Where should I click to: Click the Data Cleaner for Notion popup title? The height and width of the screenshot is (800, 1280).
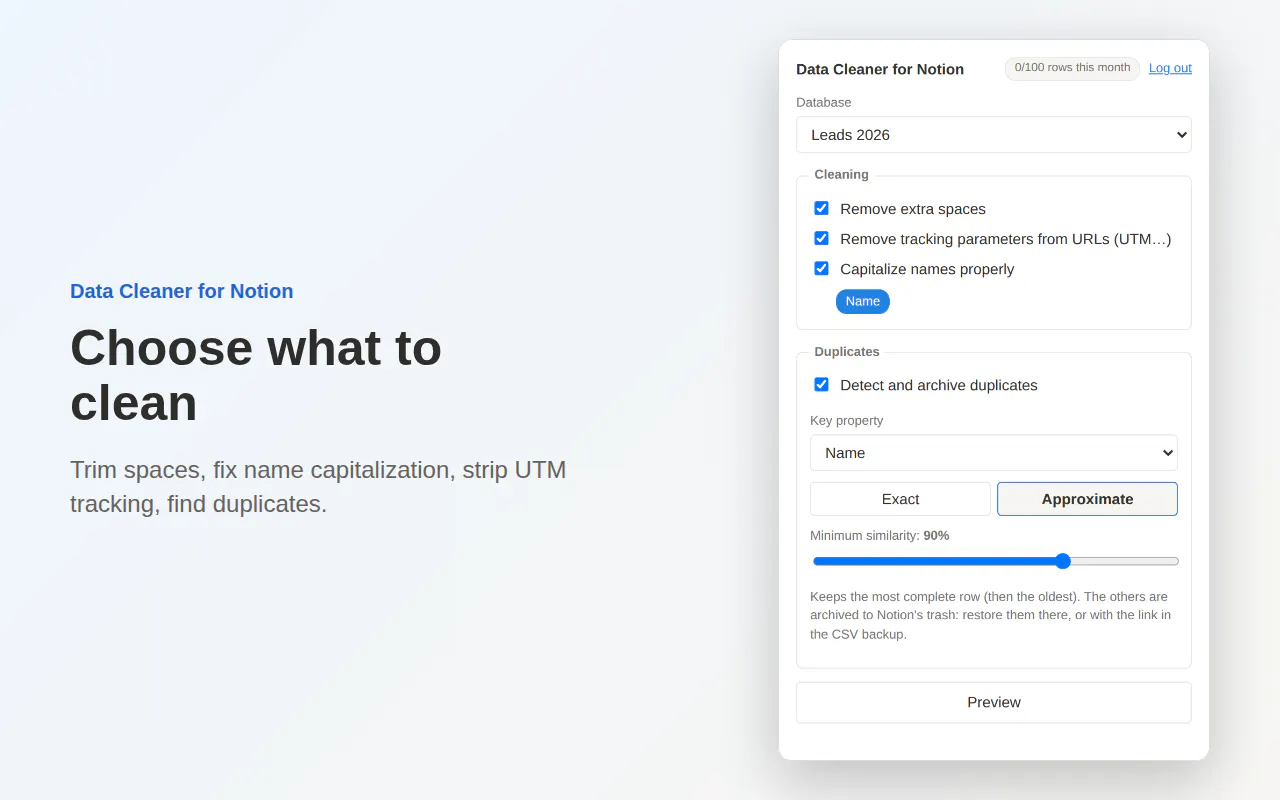tap(880, 69)
